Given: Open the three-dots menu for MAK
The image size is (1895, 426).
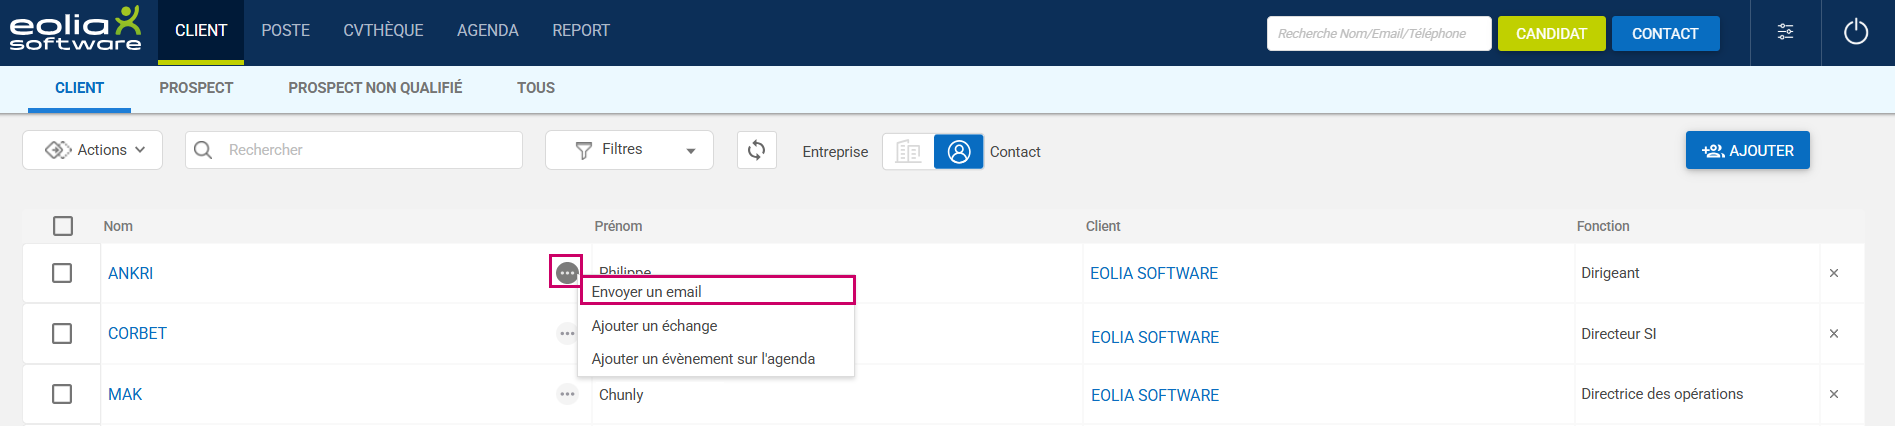Looking at the screenshot, I should point(567,394).
